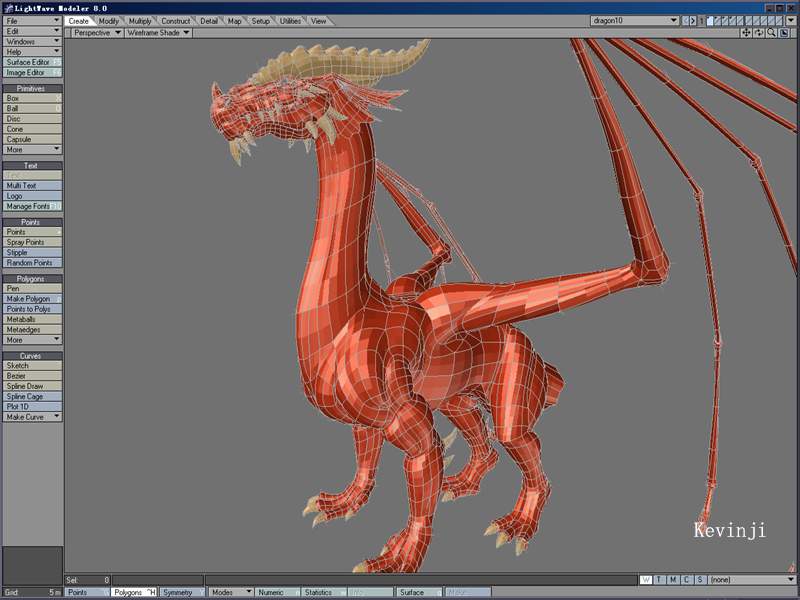This screenshot has height=600, width=800.
Task: Open the Edit menu dropdown
Action: click(33, 31)
